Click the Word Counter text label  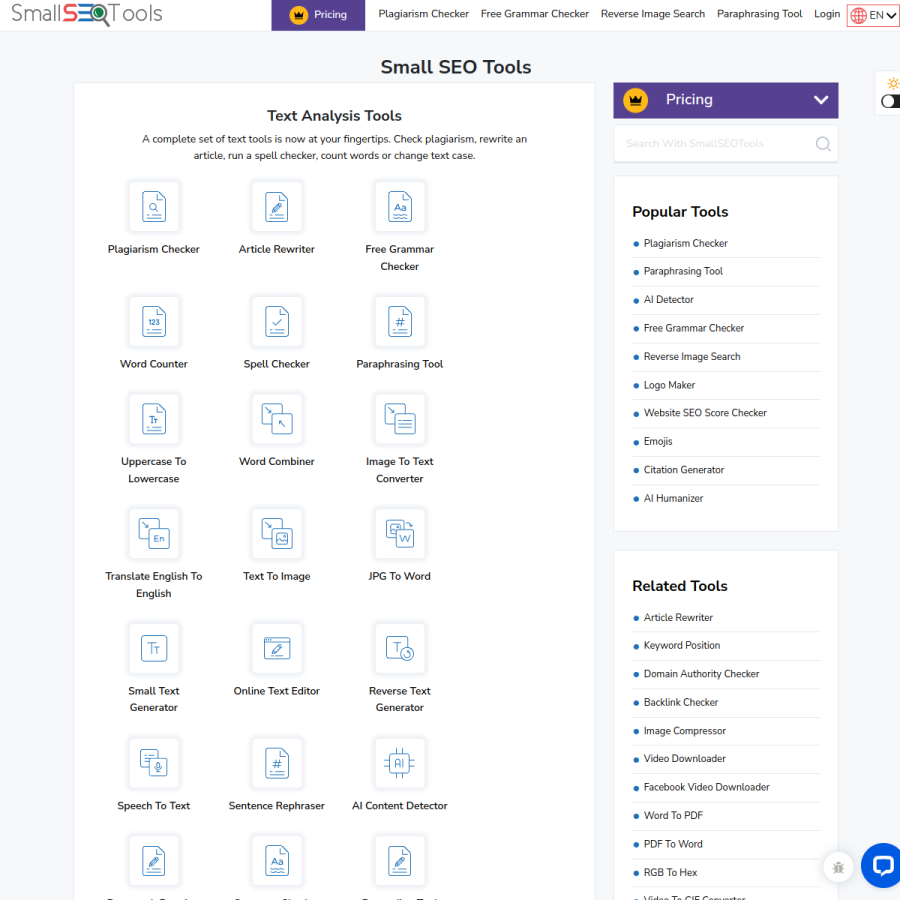coord(154,364)
